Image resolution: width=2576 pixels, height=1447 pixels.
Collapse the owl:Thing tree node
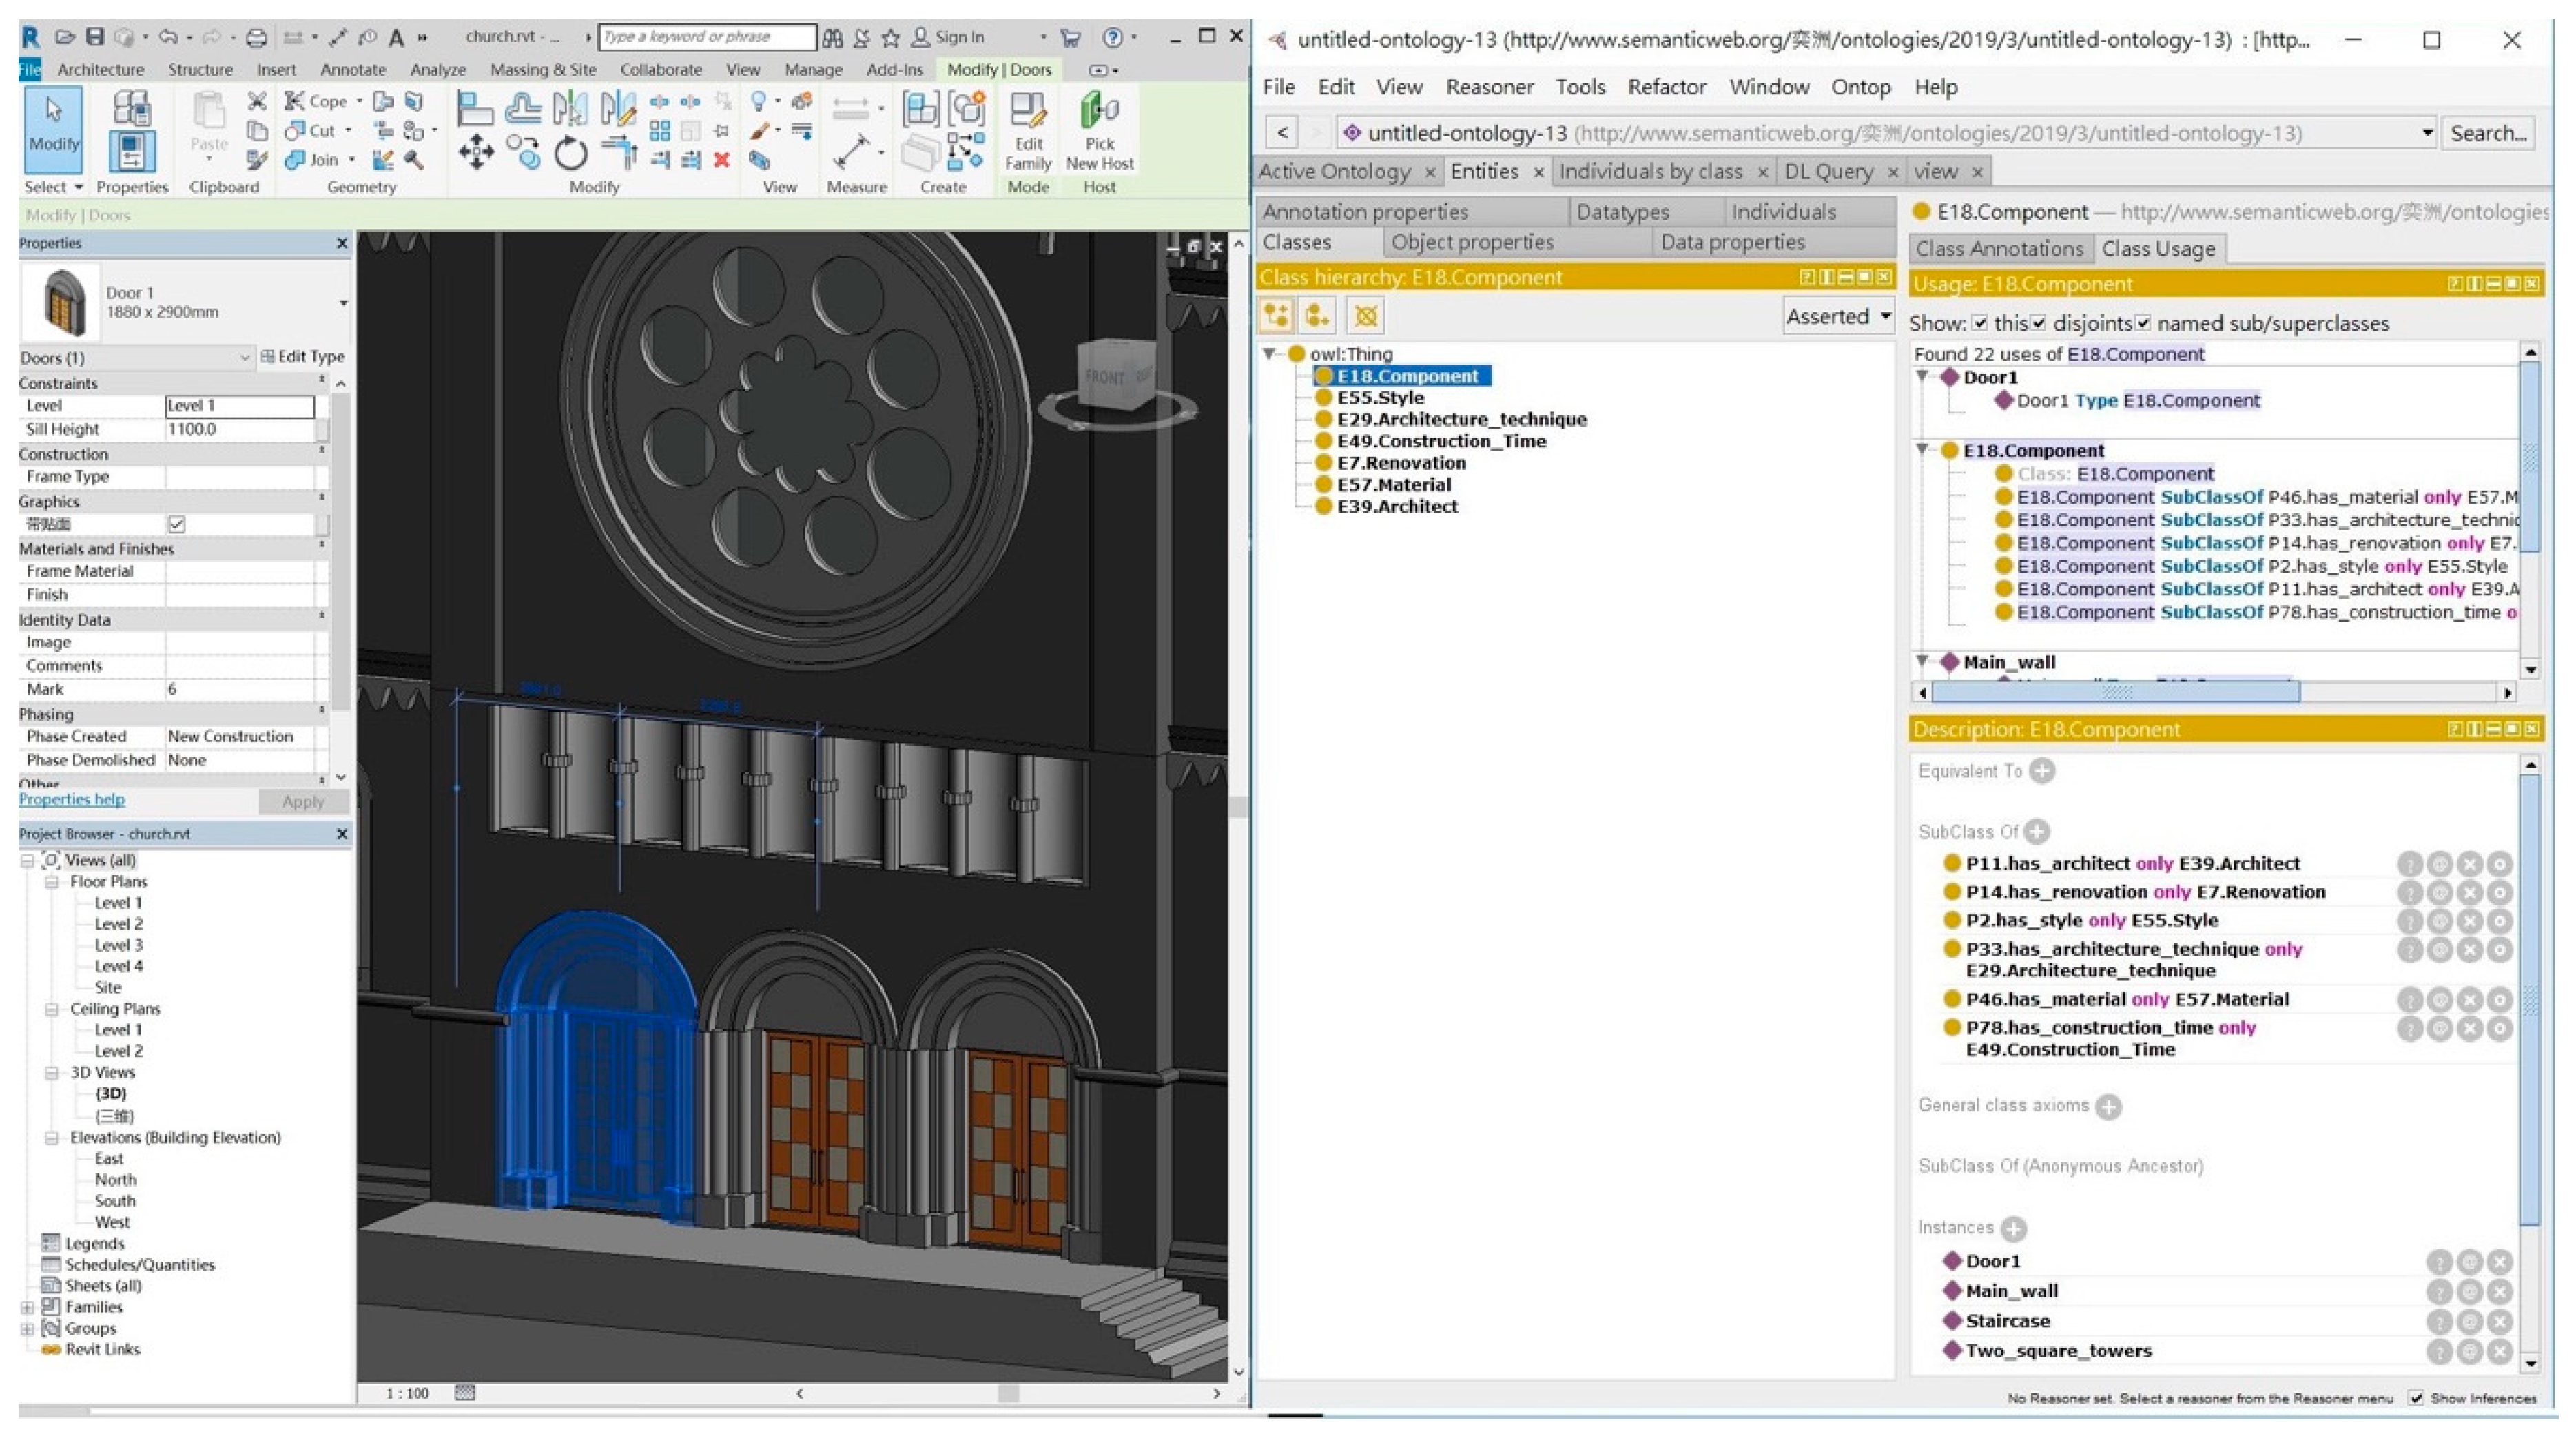click(1269, 353)
